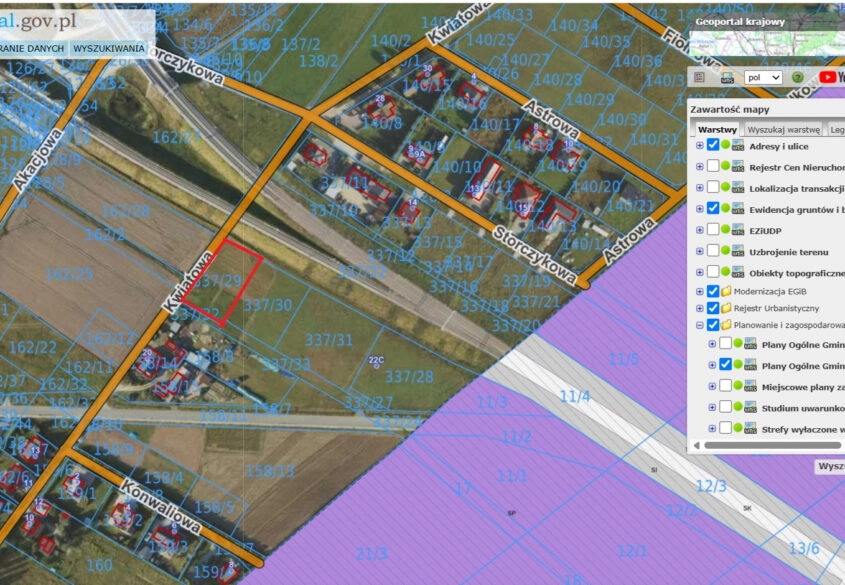Click the green dot beside Studium uwarunkowań layer
The image size is (845, 585).
[x=738, y=407]
